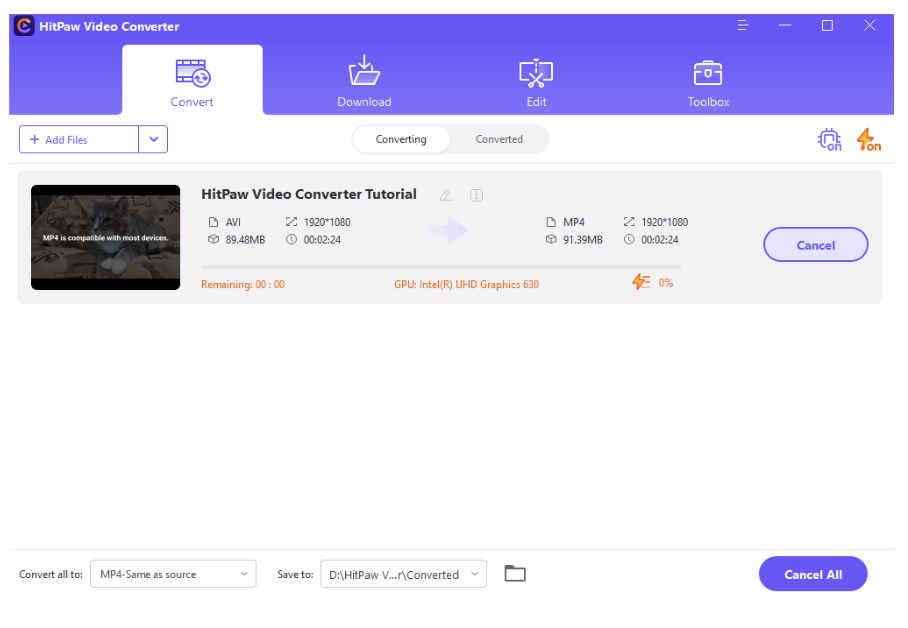Image resolution: width=908 pixels, height=628 pixels.
Task: Open the Convert tab
Action: pos(192,81)
